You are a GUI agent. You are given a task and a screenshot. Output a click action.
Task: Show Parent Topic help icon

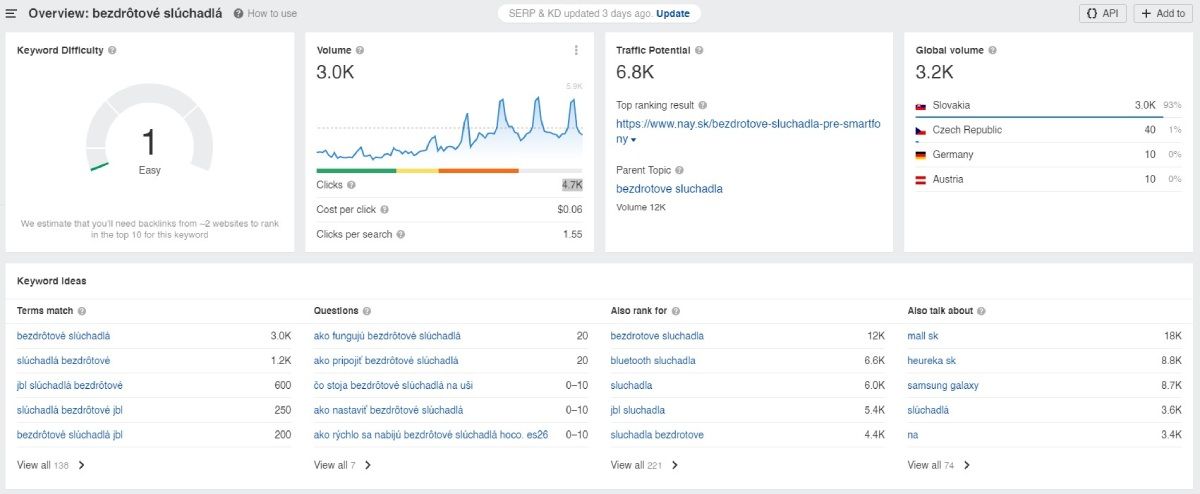click(x=679, y=170)
